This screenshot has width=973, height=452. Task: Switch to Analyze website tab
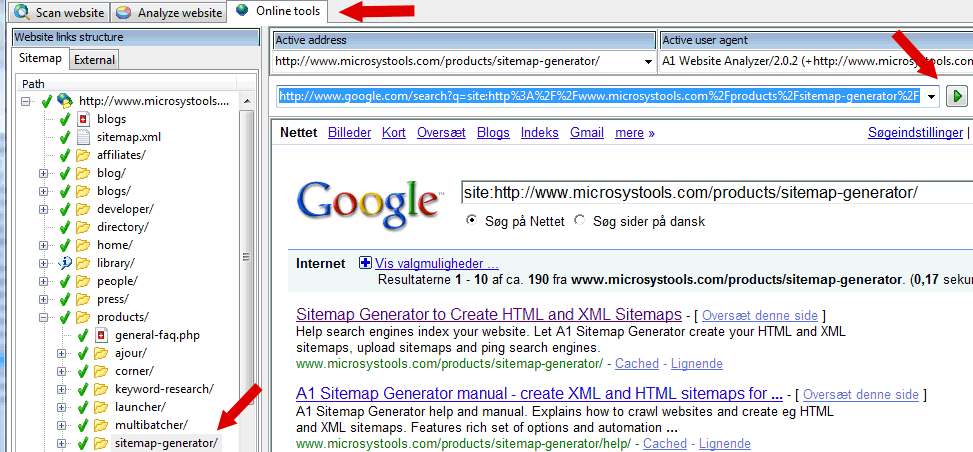[x=169, y=12]
